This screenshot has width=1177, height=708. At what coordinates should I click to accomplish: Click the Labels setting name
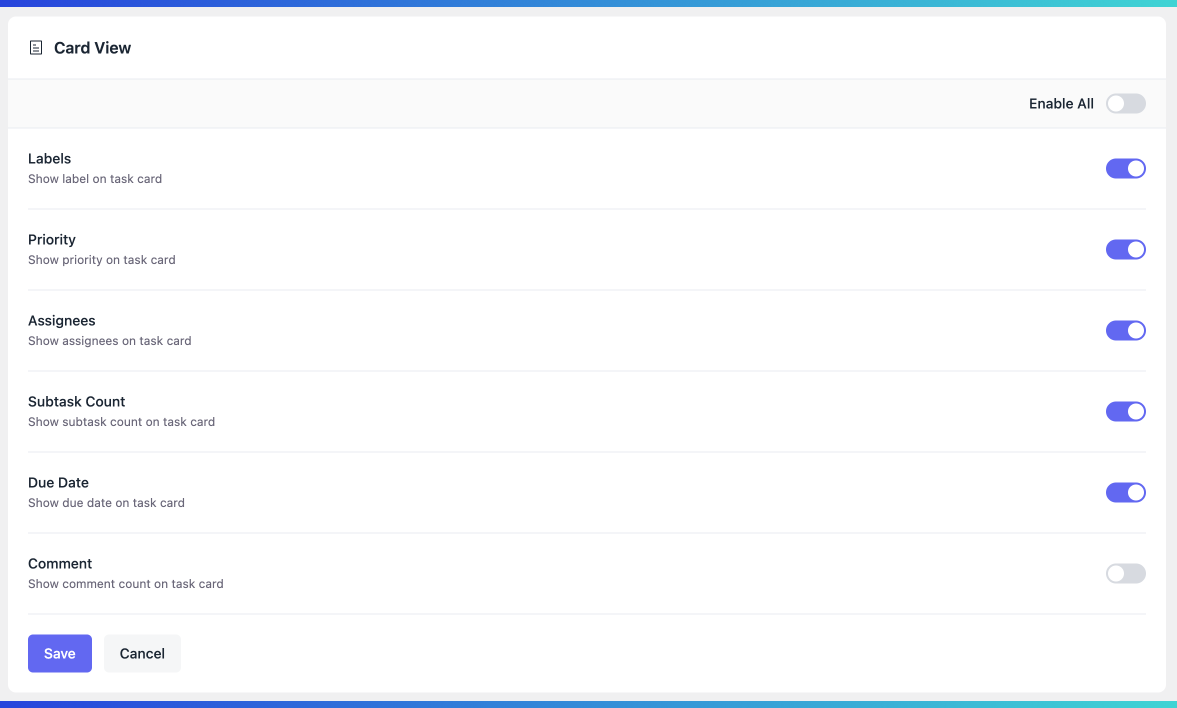point(49,158)
